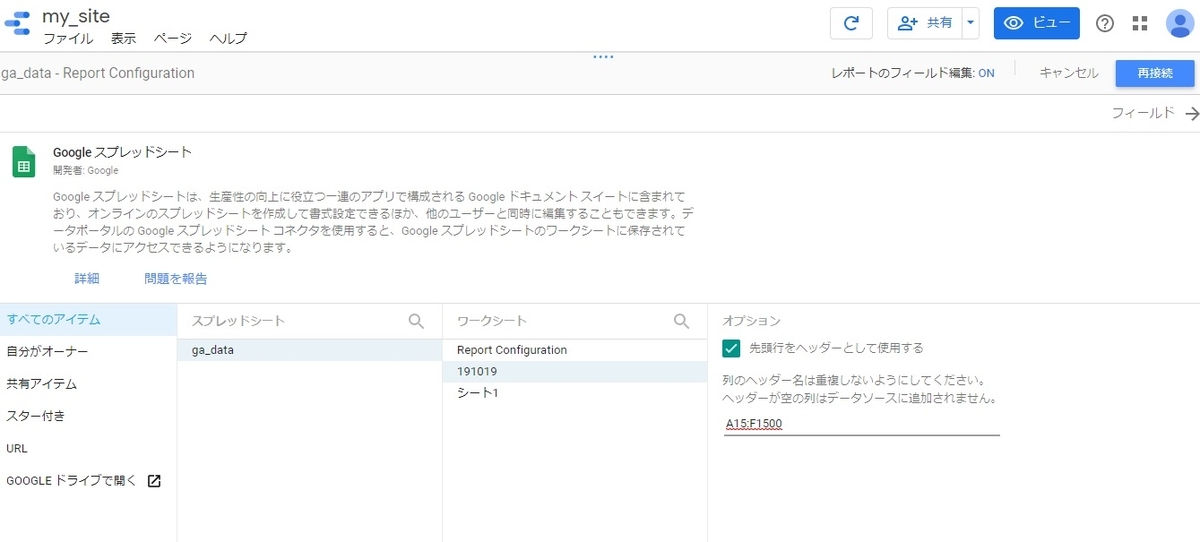Select the シート1 worksheet
The image size is (1200, 542).
click(x=575, y=393)
